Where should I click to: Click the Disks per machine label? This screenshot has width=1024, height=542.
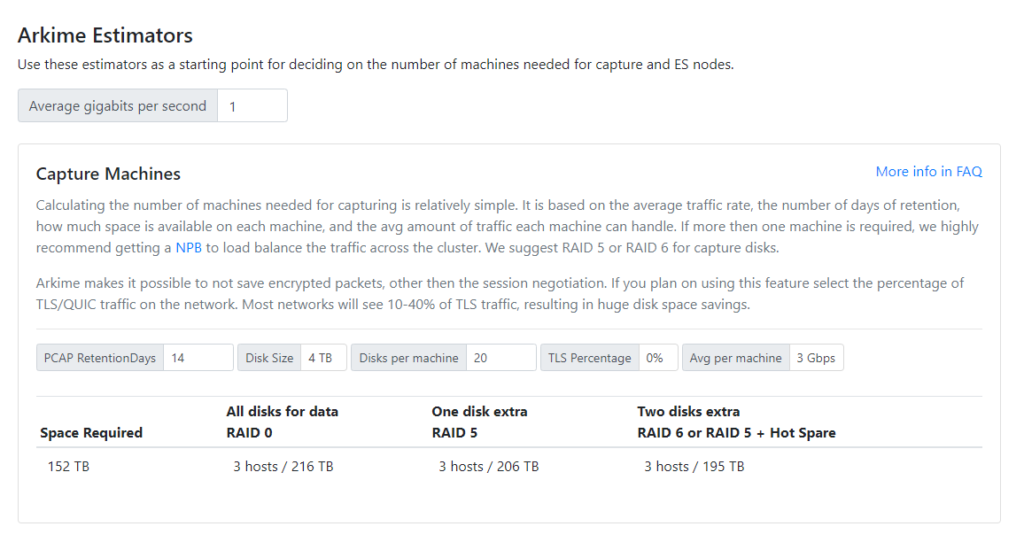coord(409,358)
